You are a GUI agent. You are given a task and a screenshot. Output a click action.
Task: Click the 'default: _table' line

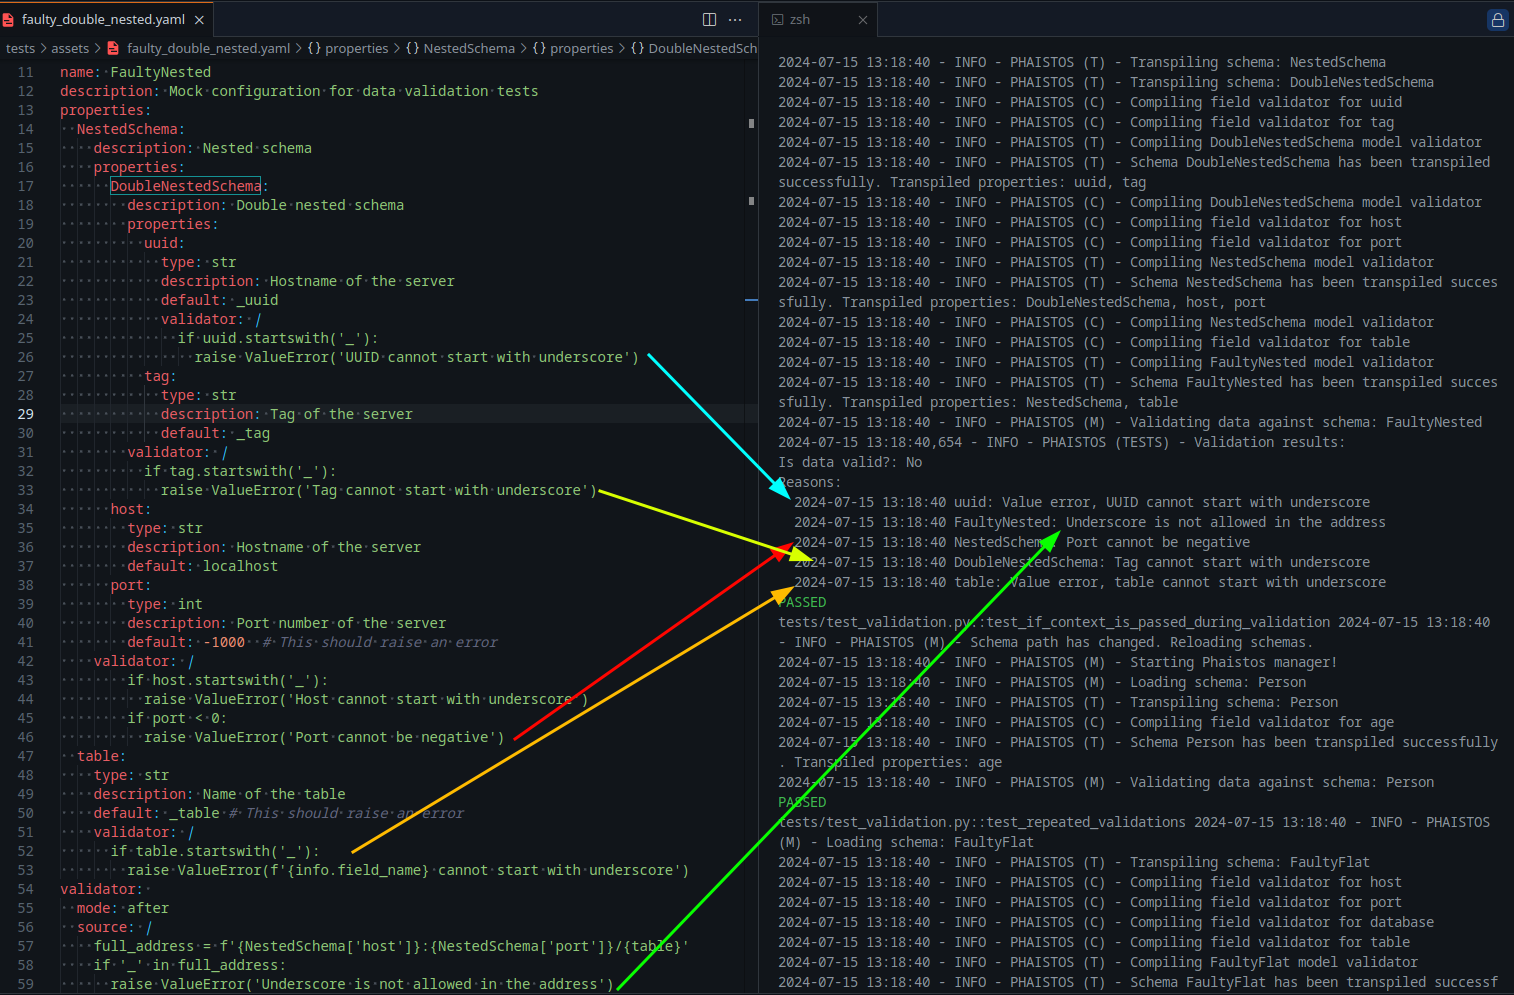point(157,813)
